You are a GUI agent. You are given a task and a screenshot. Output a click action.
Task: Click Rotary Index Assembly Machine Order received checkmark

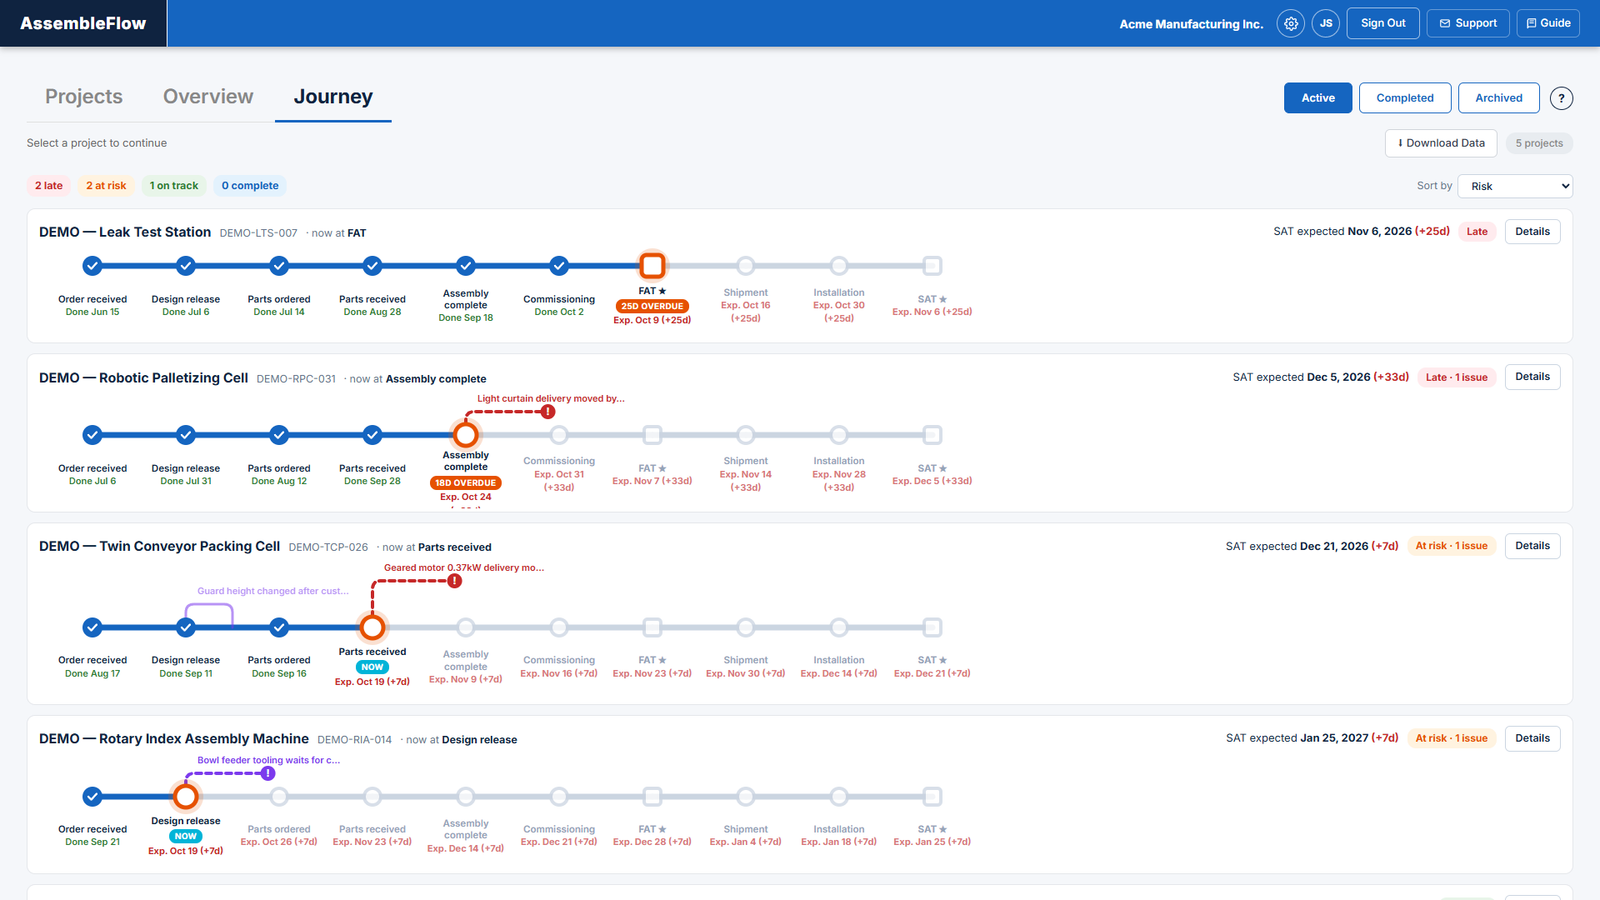[x=92, y=797]
